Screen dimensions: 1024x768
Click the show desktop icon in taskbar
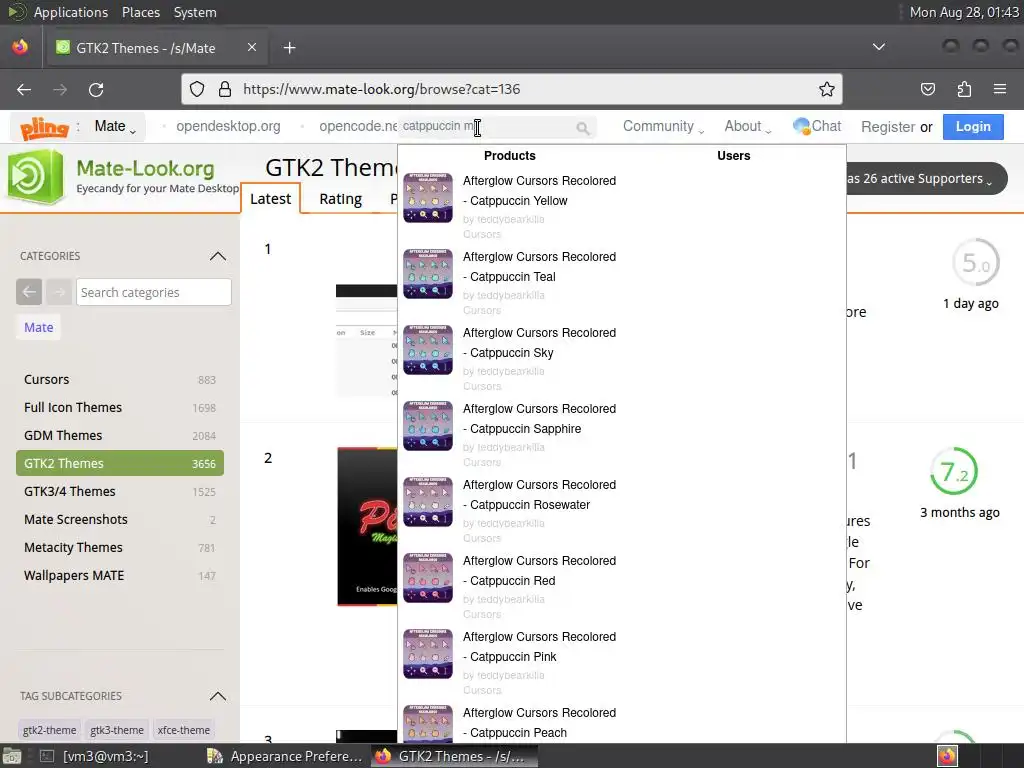click(x=12, y=756)
